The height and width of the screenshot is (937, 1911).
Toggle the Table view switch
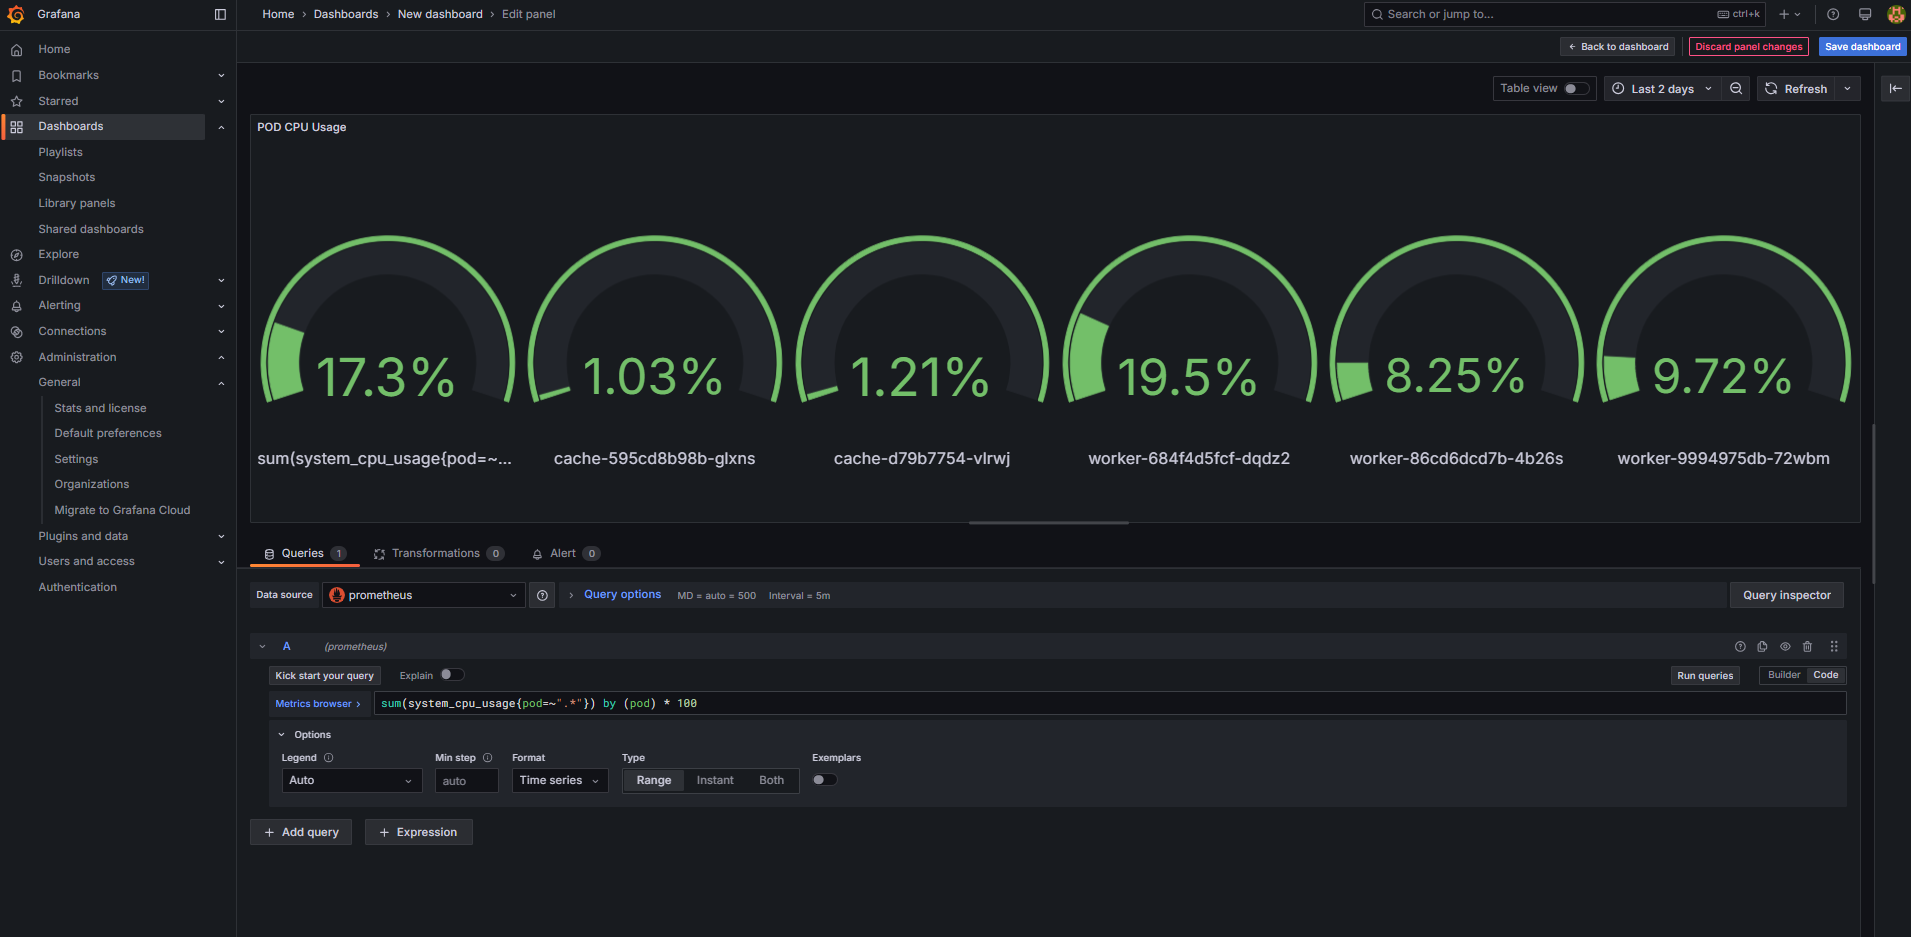tap(1575, 88)
